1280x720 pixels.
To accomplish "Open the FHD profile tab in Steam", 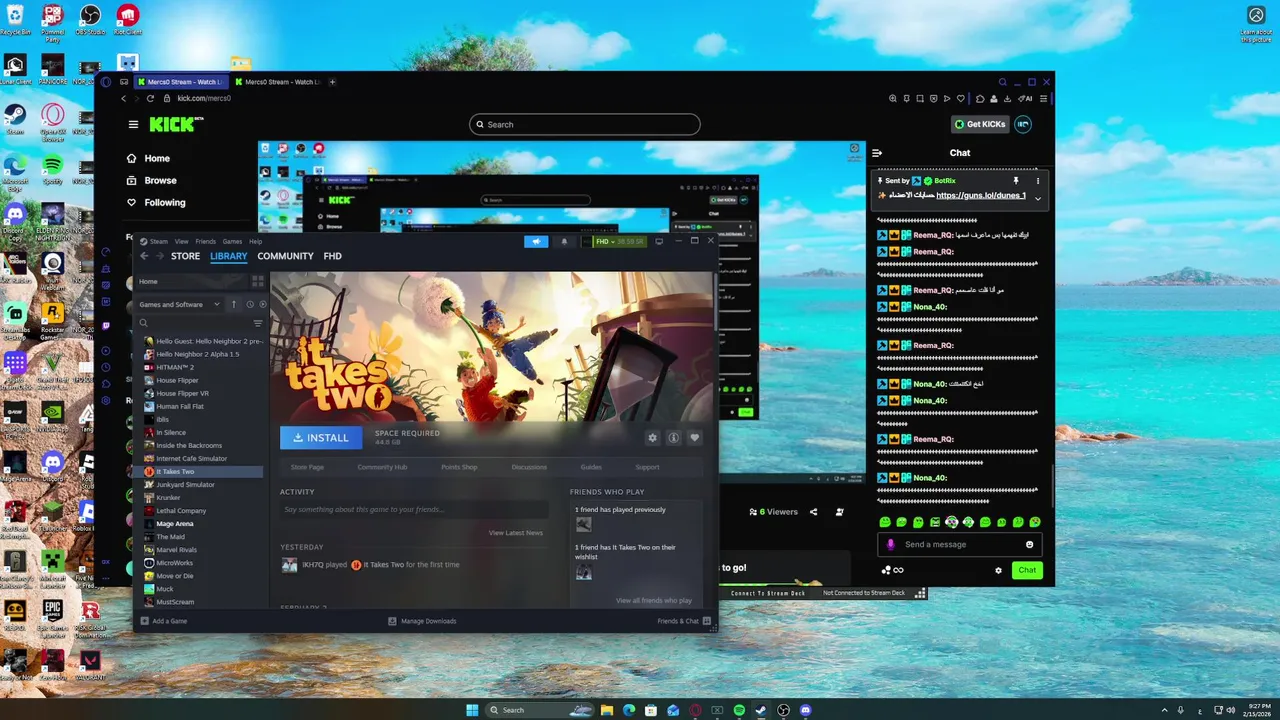I will point(333,256).
